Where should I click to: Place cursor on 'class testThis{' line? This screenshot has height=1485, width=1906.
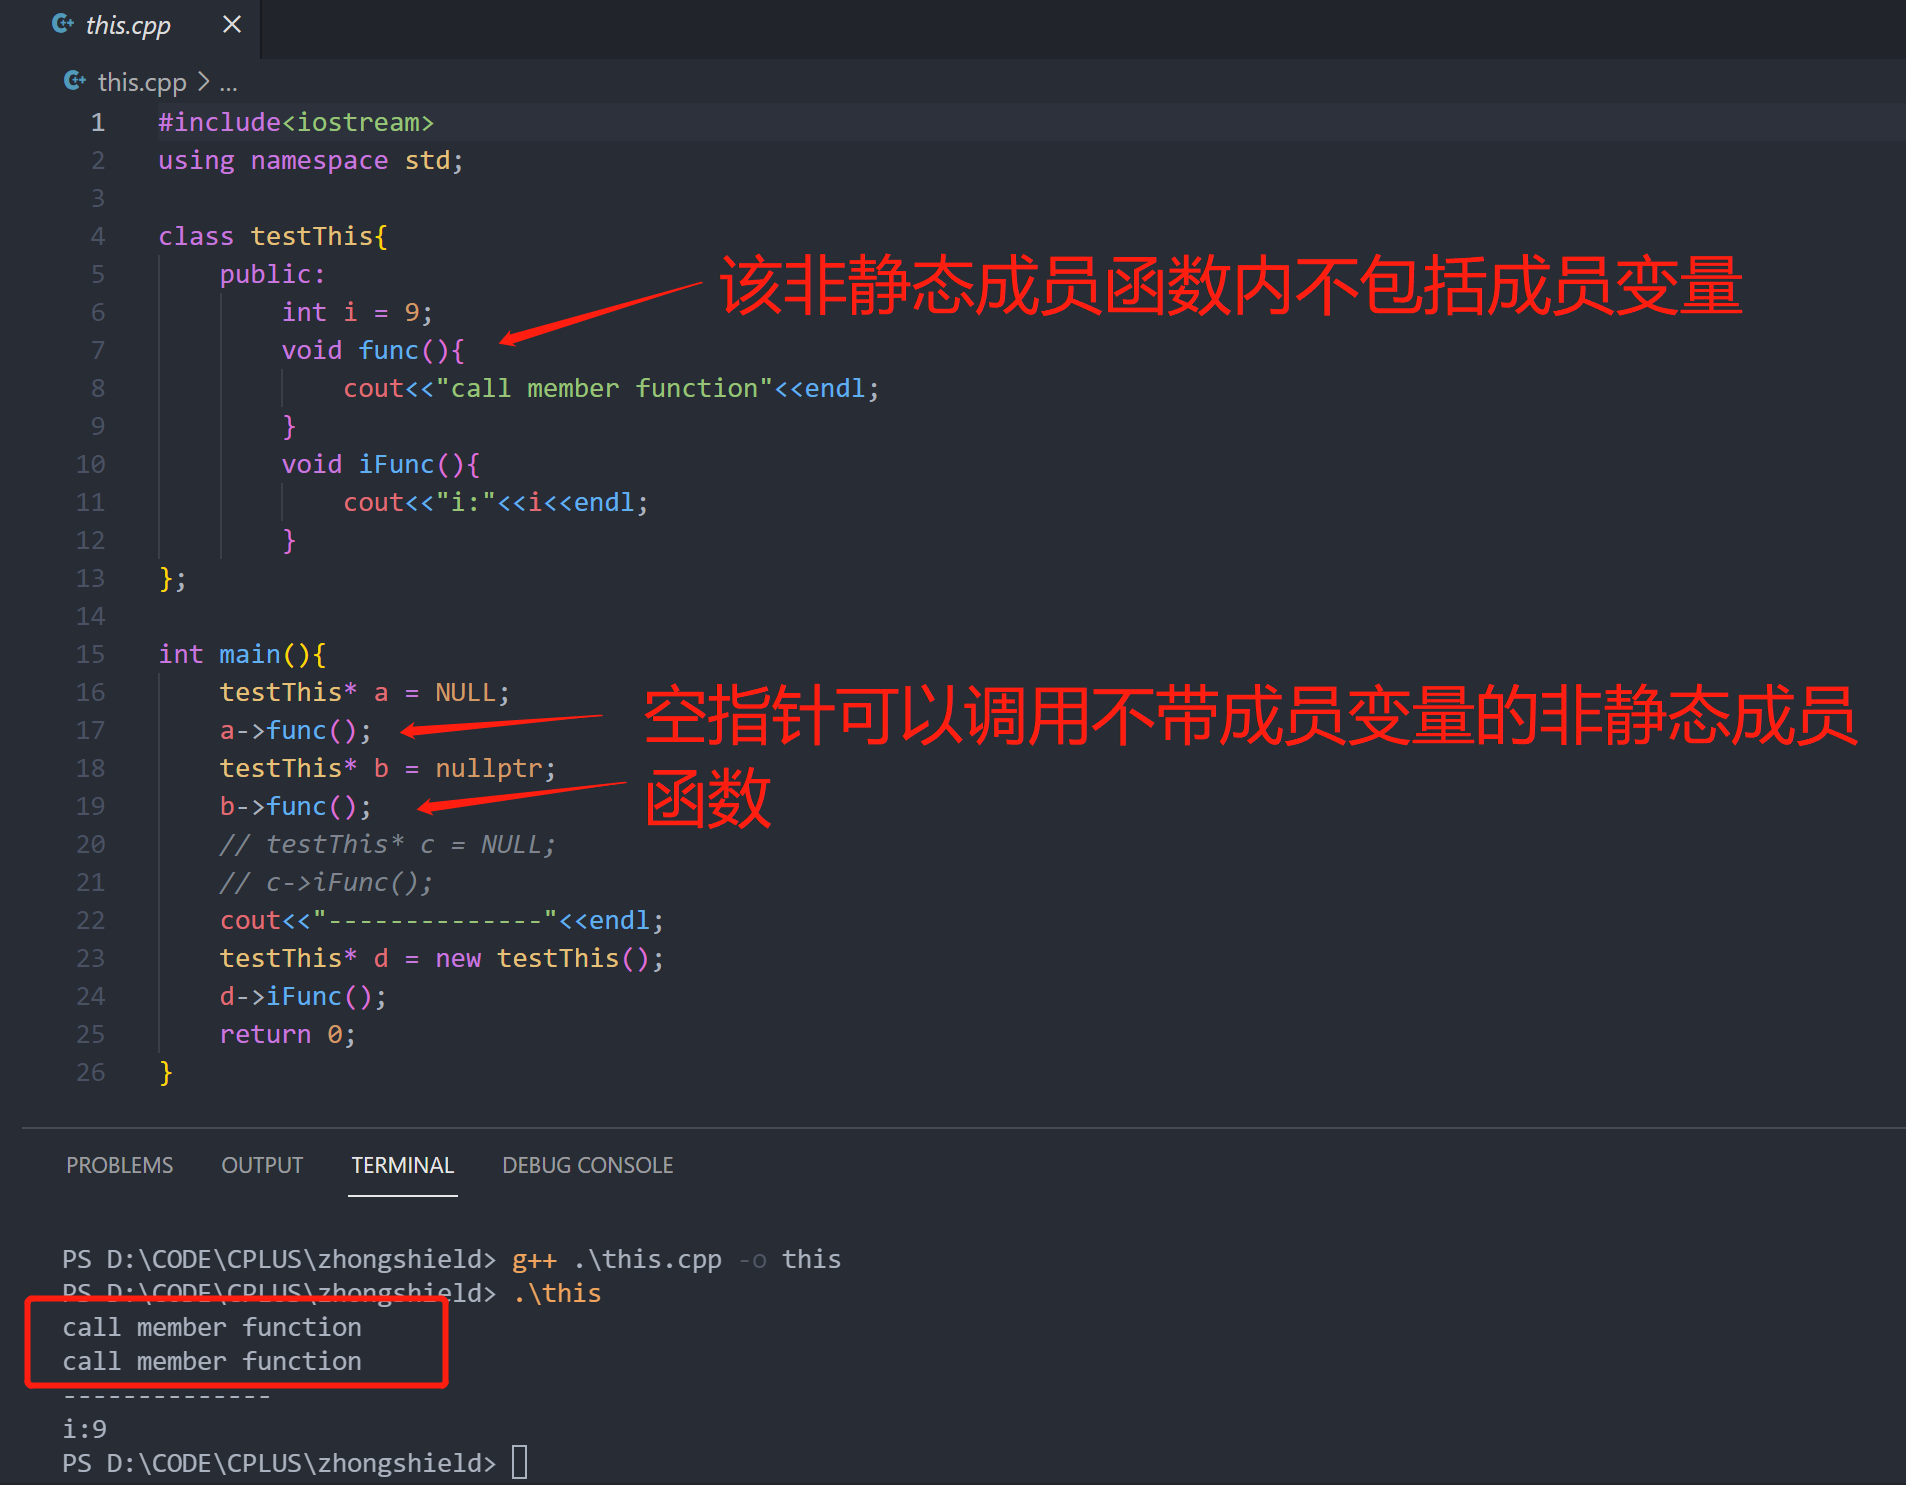tap(273, 236)
